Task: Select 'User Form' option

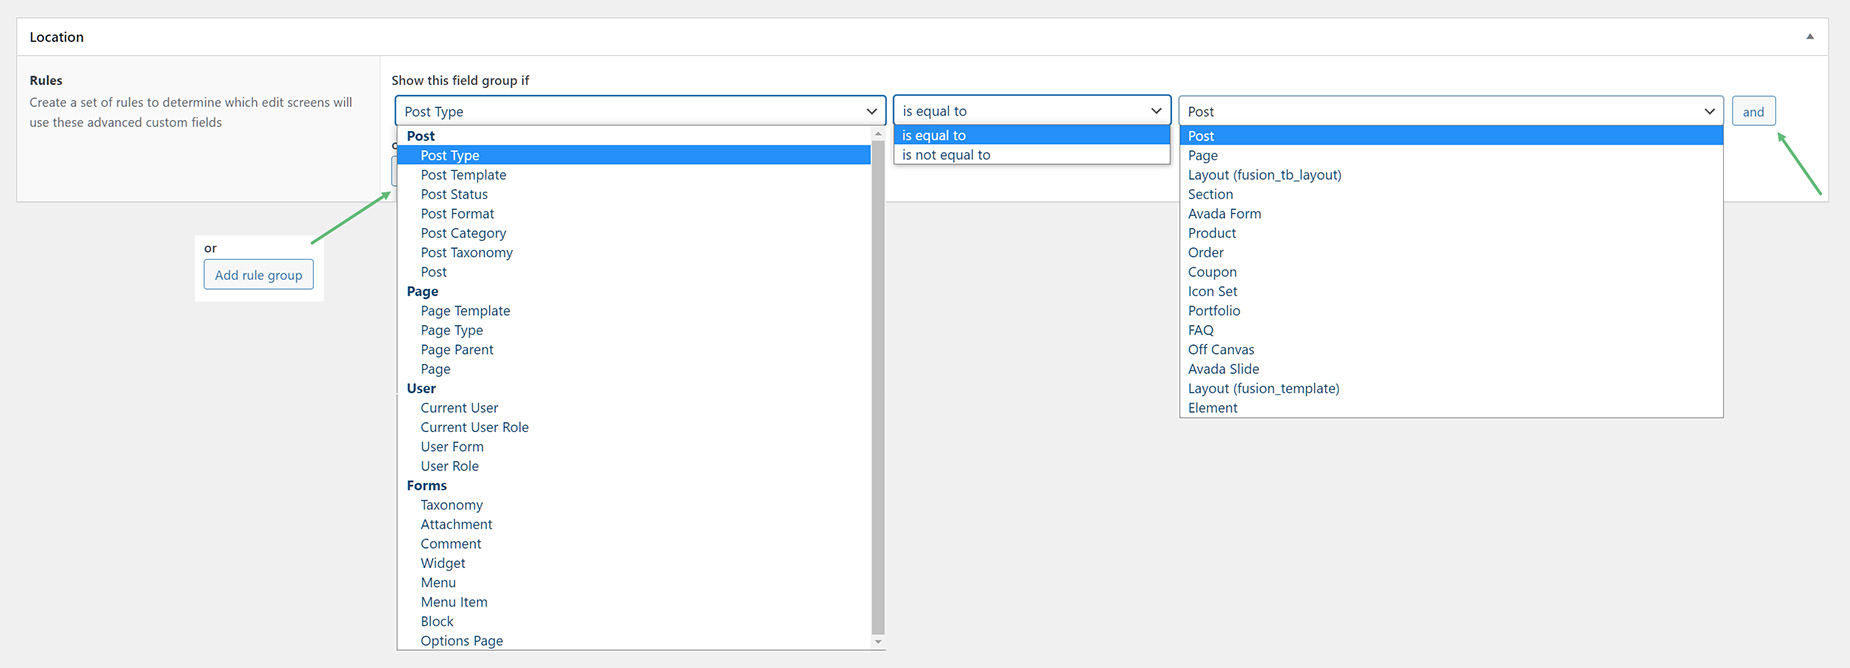Action: [x=634, y=447]
